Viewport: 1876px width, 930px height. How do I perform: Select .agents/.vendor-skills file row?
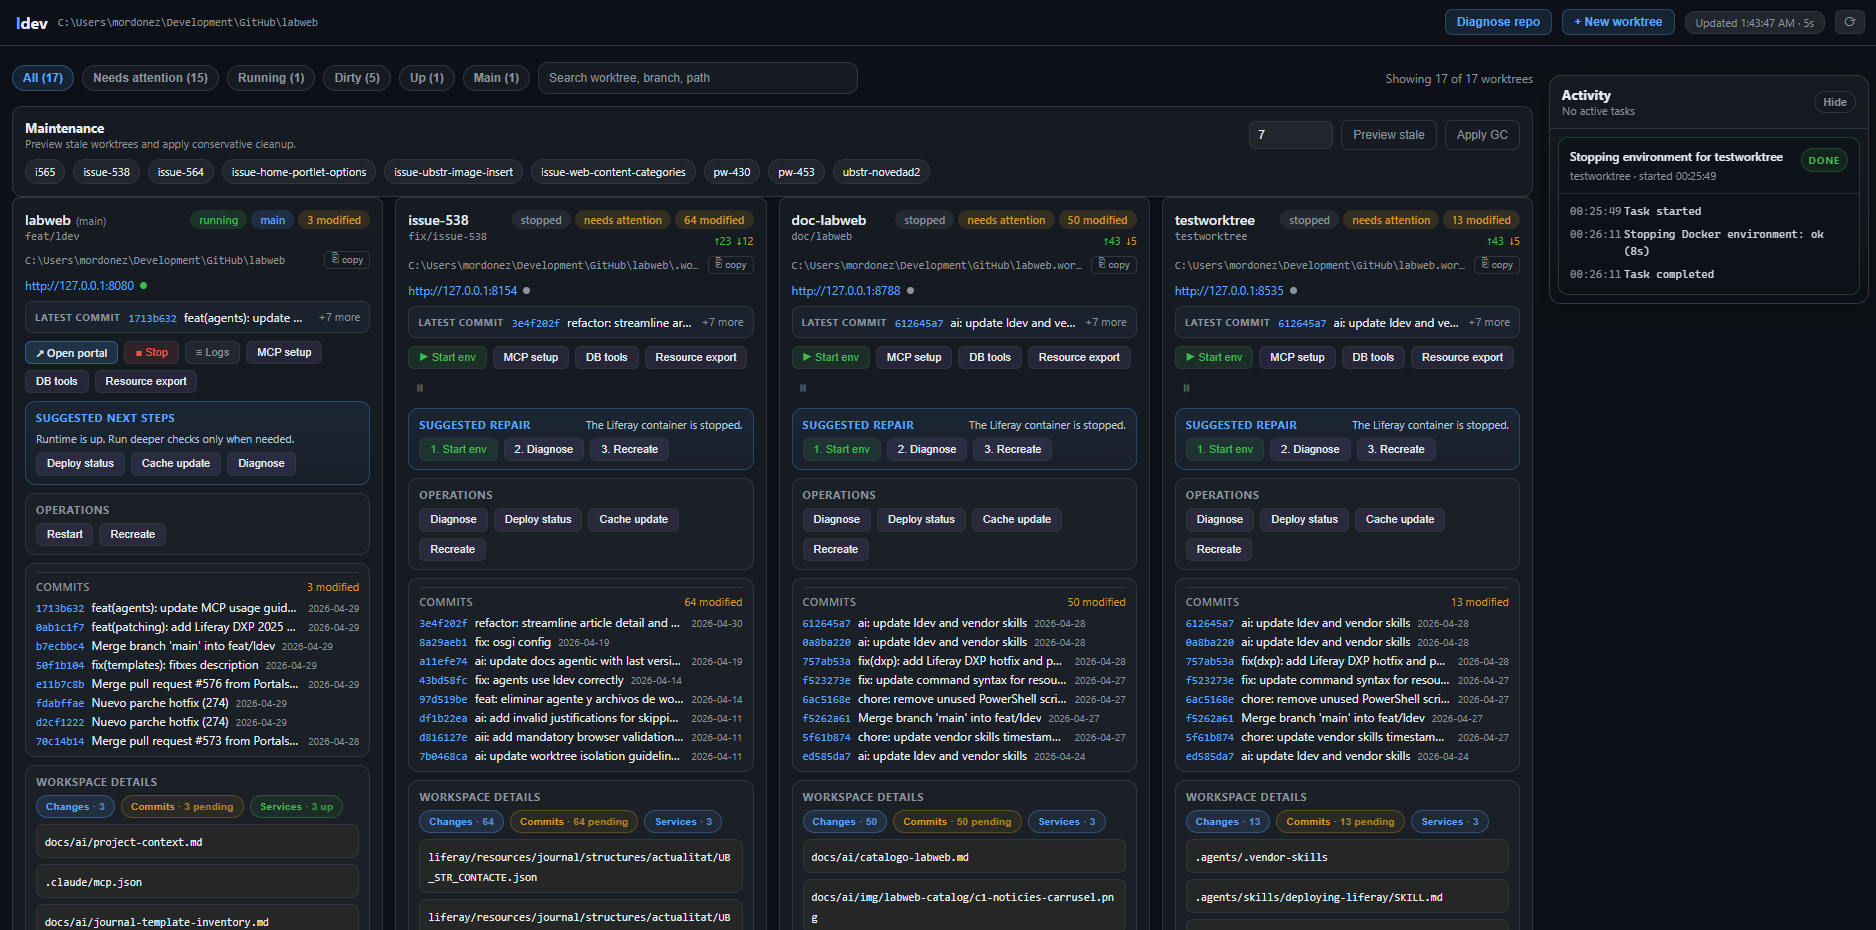tap(1347, 857)
